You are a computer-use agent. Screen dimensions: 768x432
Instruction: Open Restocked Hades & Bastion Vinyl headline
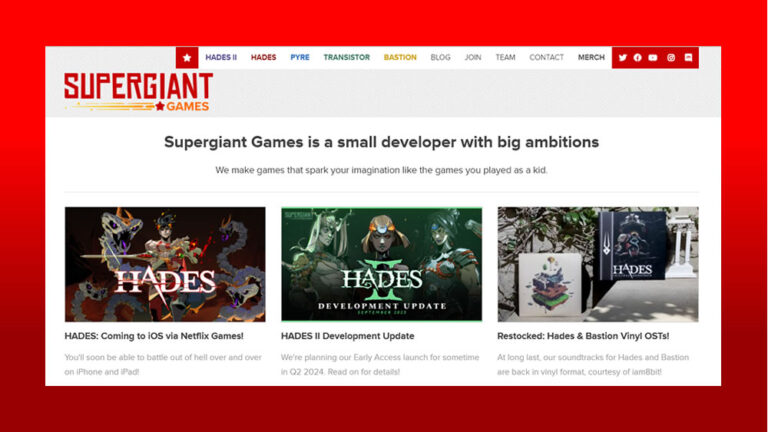583,336
